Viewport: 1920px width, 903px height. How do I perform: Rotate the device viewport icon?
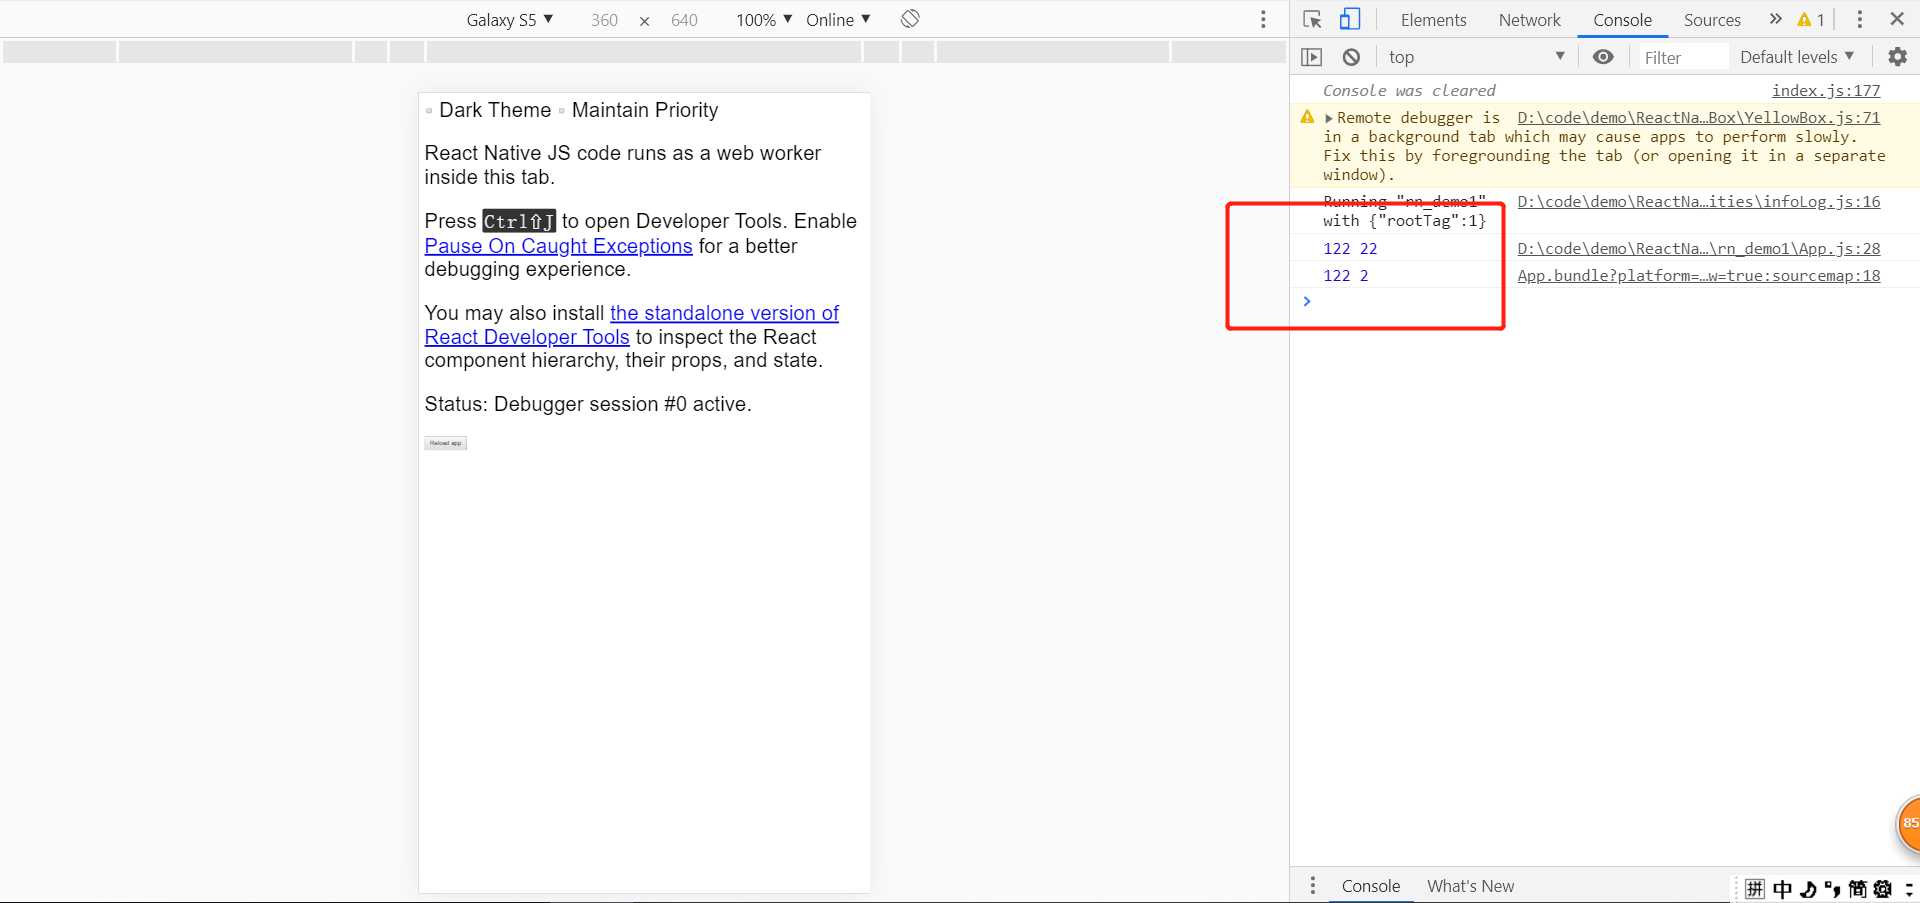(x=910, y=19)
